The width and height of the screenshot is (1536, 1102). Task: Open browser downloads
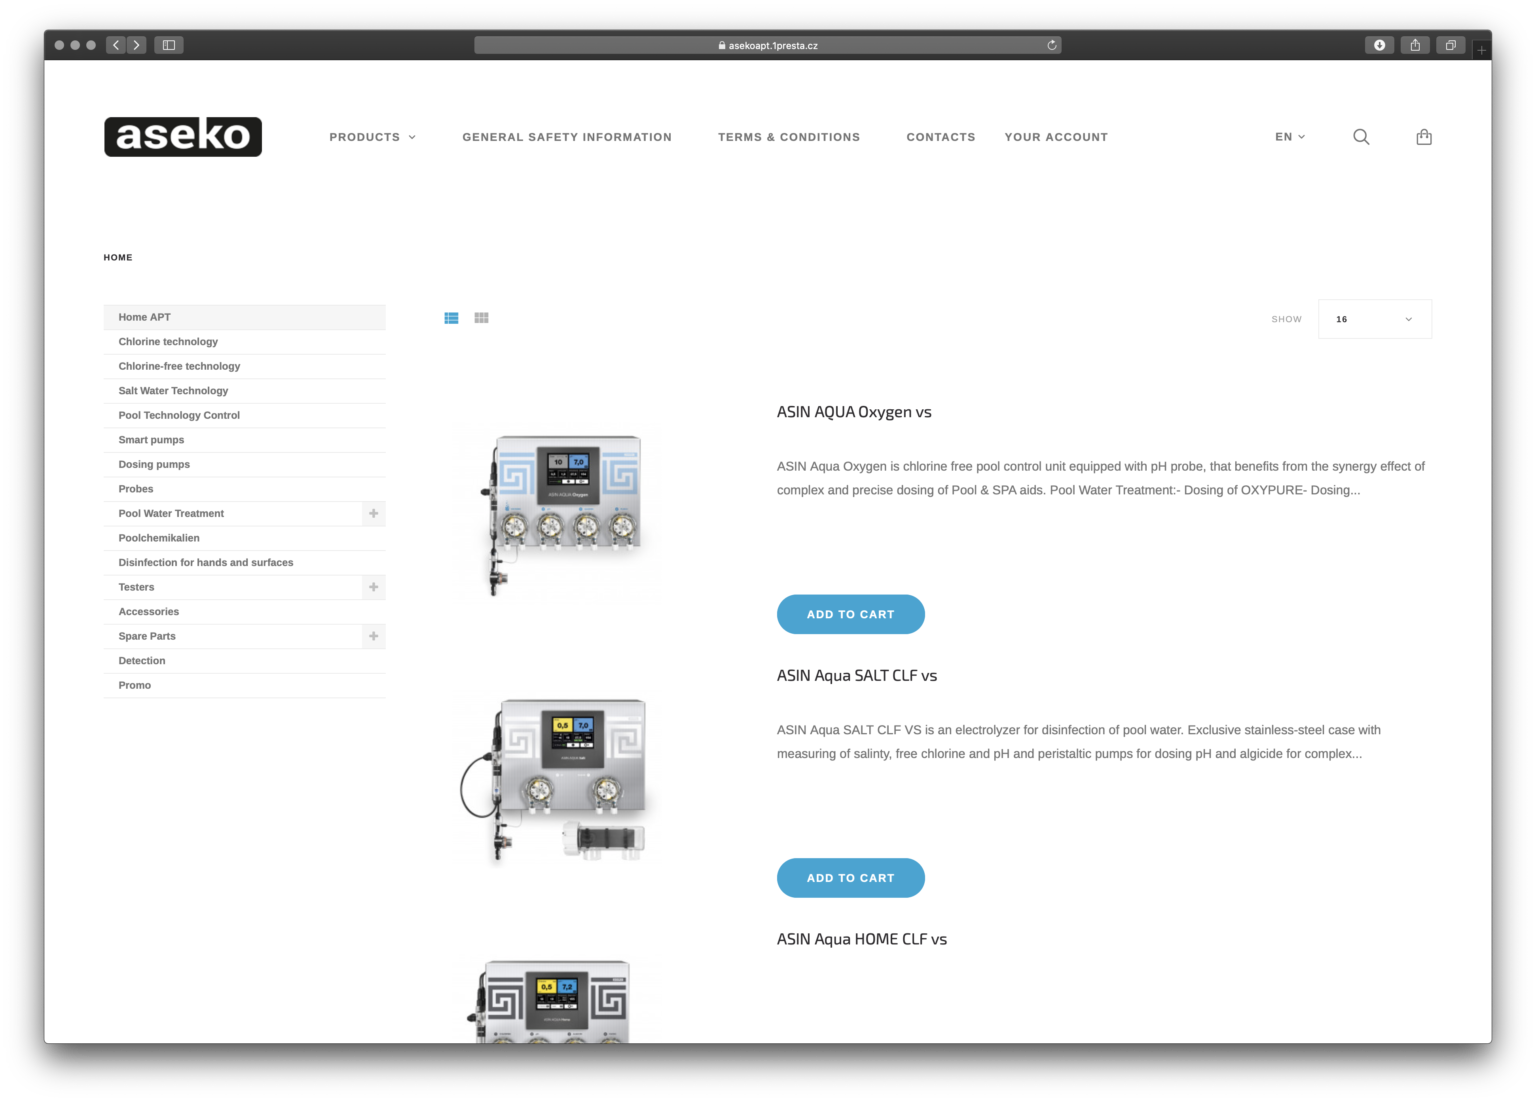click(x=1379, y=44)
